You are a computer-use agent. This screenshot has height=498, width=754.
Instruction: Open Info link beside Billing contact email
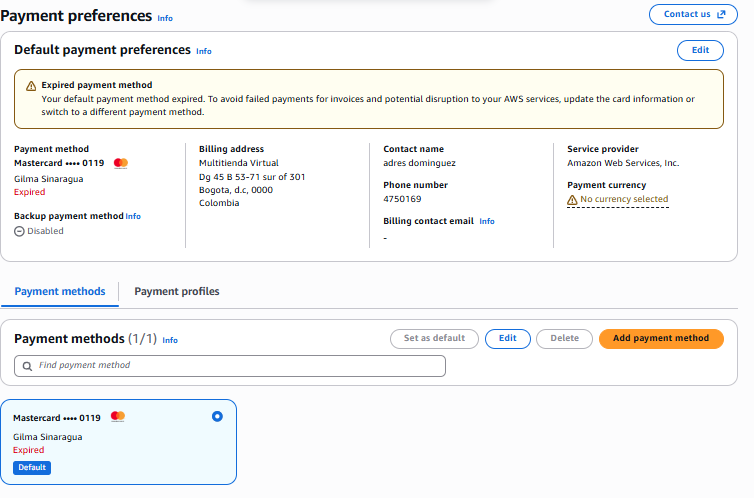[x=487, y=221]
